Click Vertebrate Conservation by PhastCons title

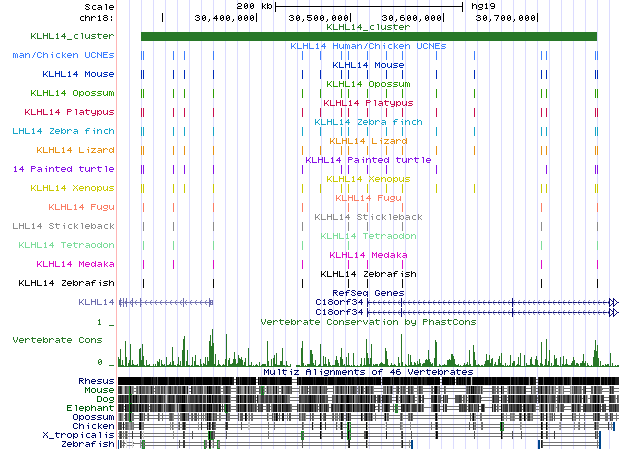[x=367, y=322]
